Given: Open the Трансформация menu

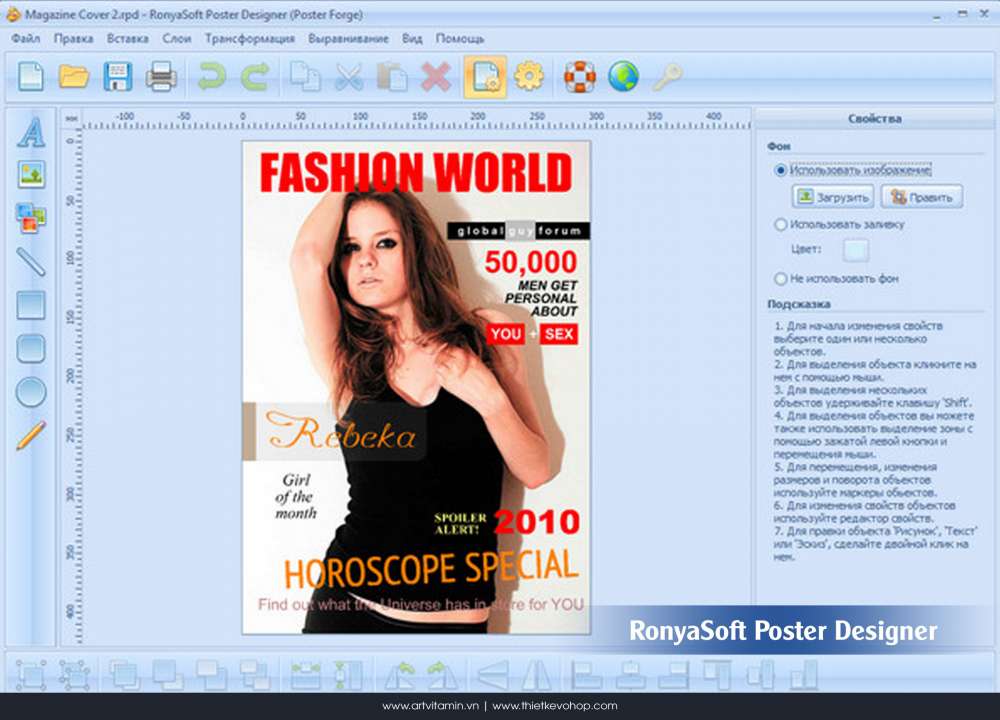Looking at the screenshot, I should point(249,39).
